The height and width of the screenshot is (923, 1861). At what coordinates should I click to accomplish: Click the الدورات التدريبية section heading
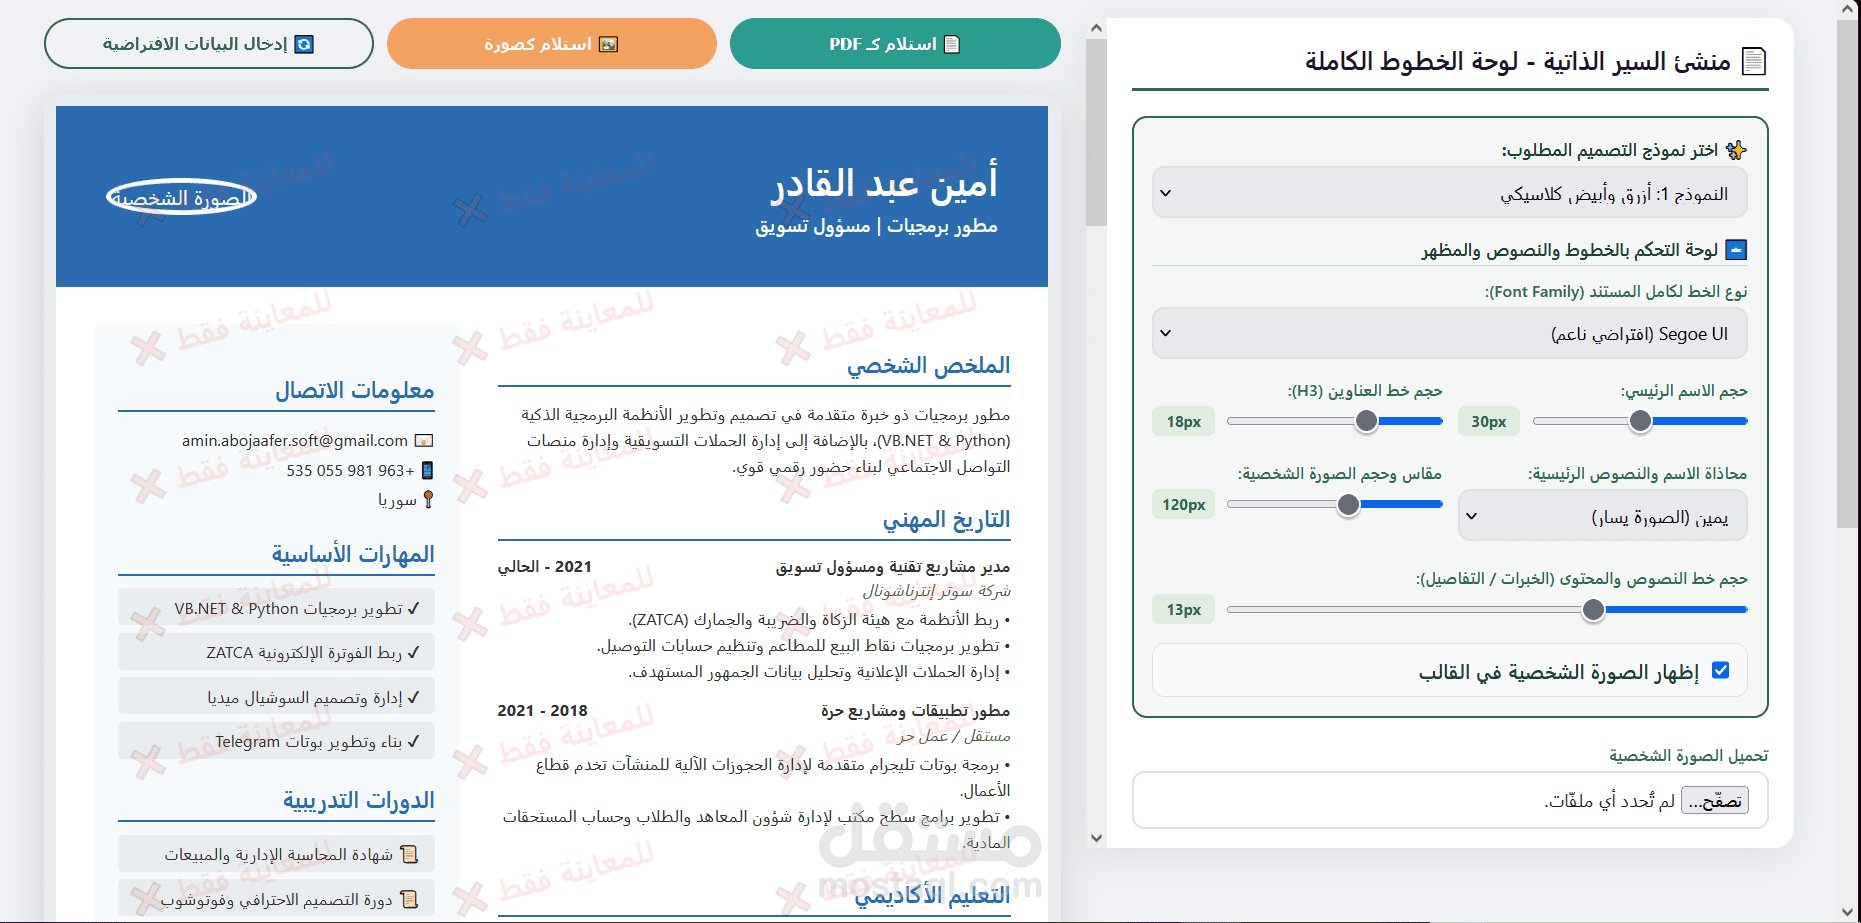tap(358, 800)
